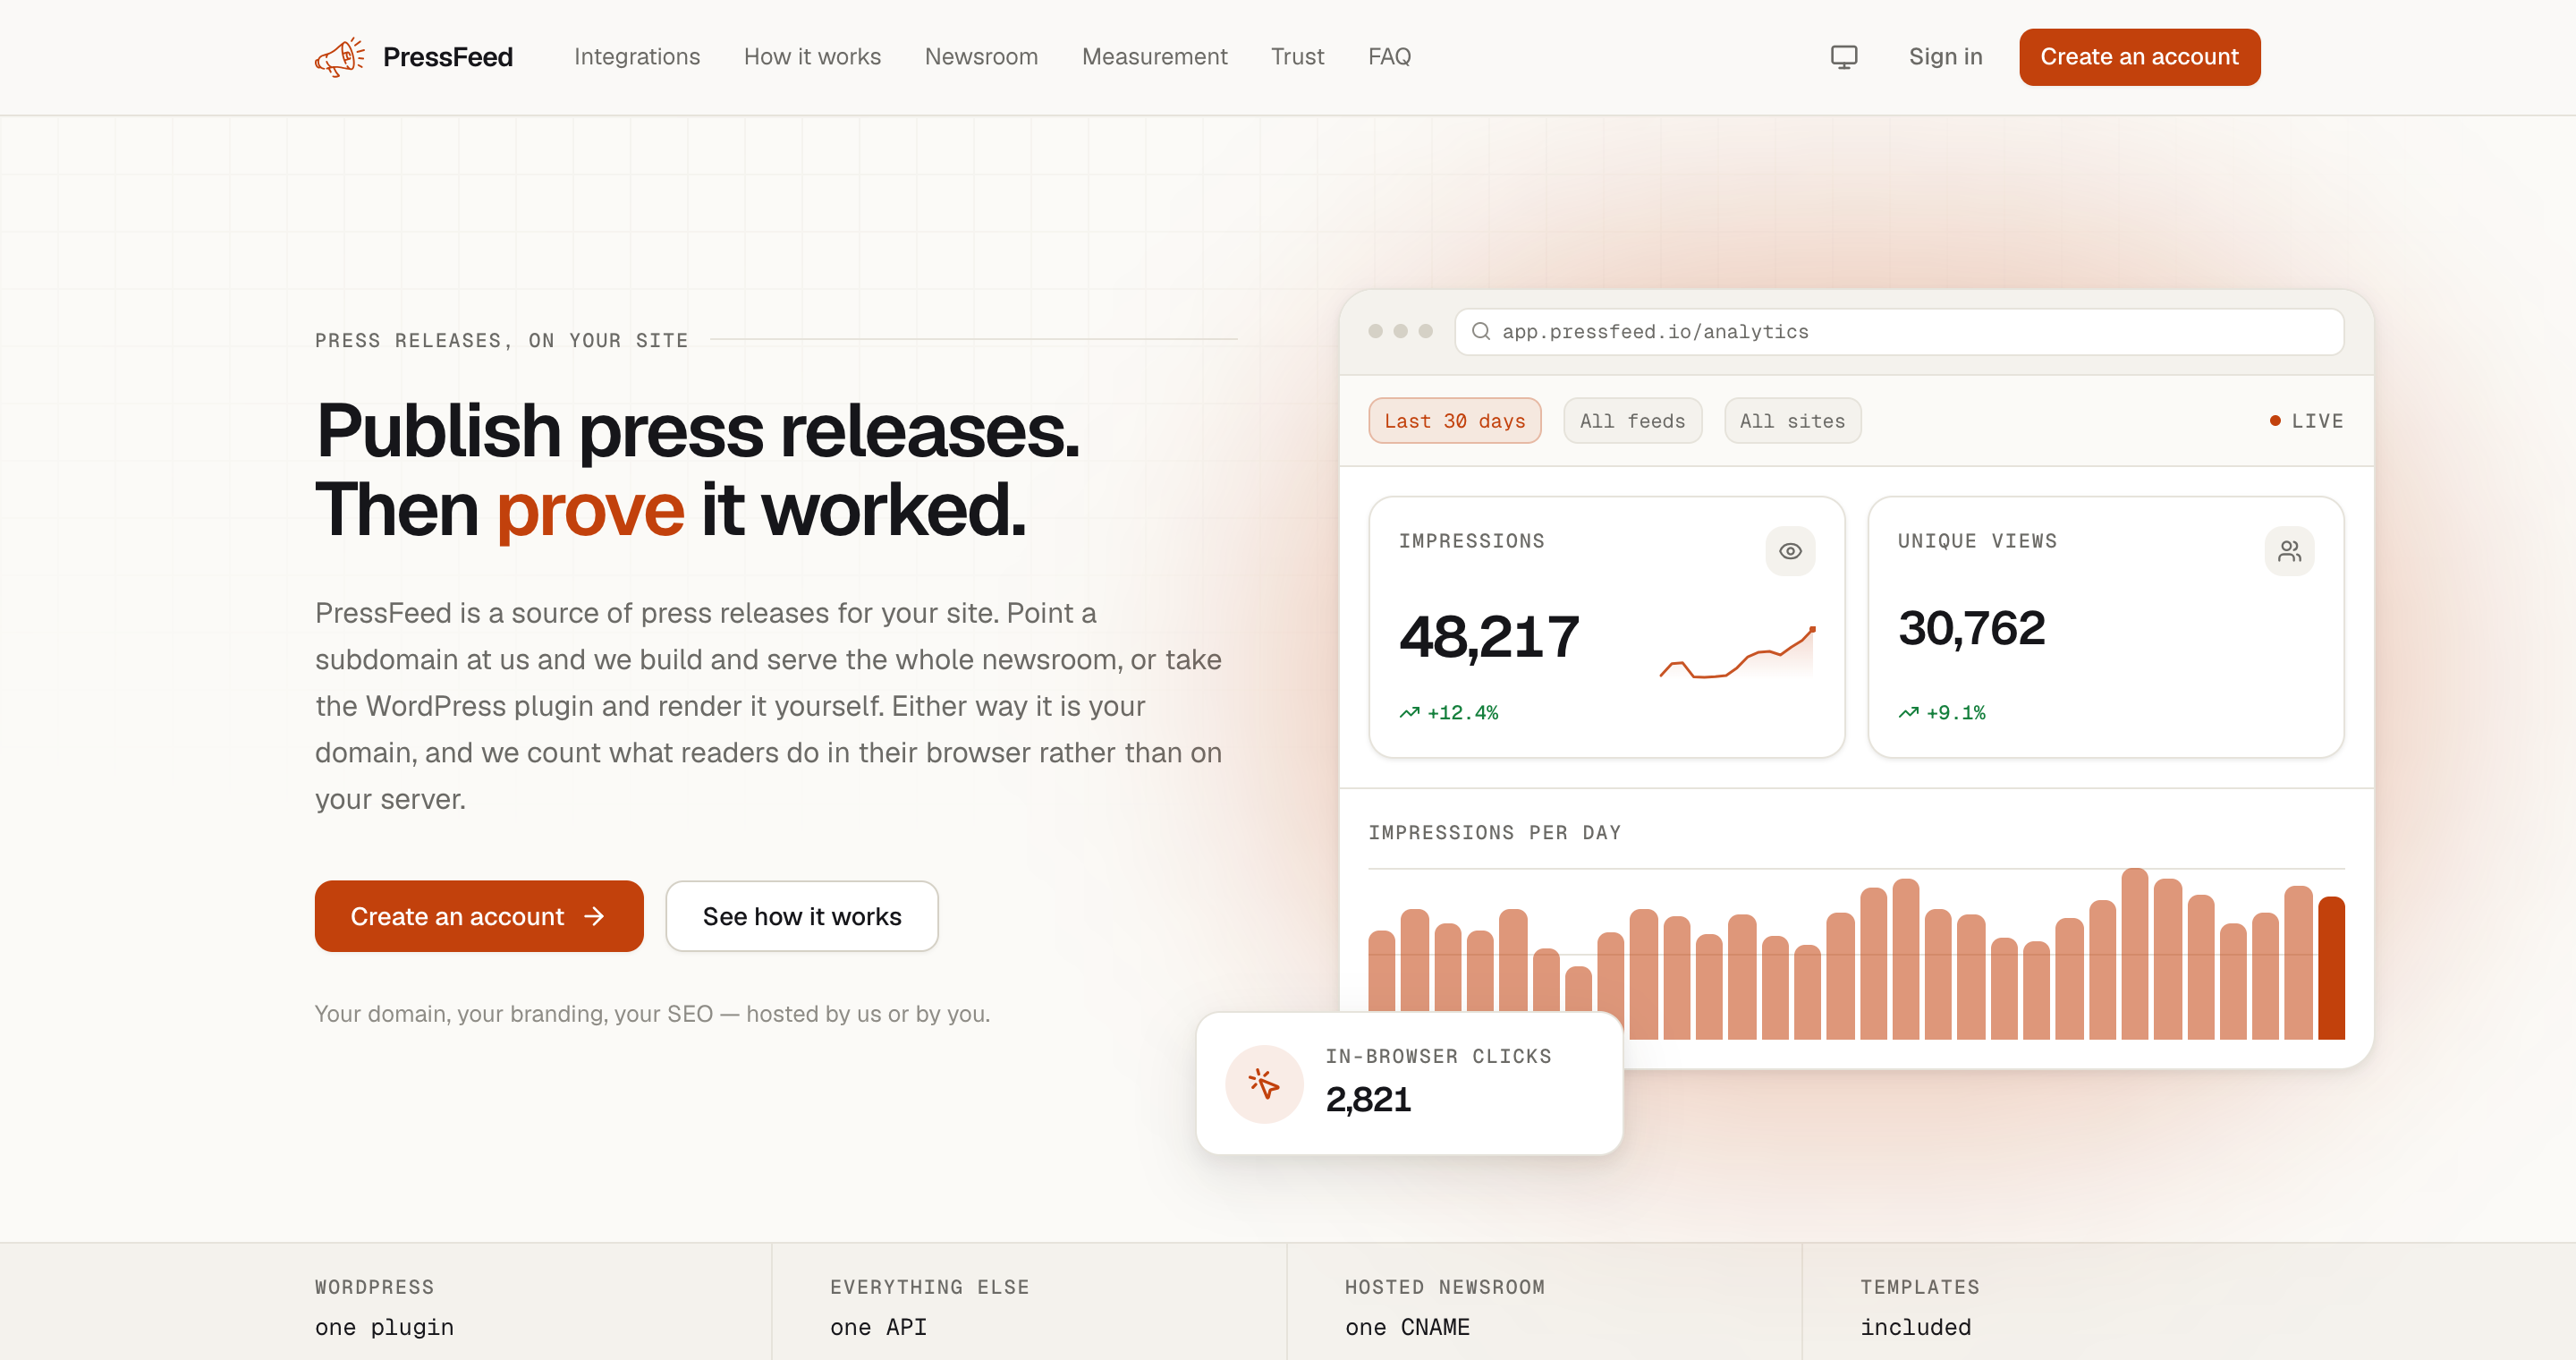Click the eye icon on Impressions card
The width and height of the screenshot is (2576, 1360).
pyautogui.click(x=1789, y=551)
